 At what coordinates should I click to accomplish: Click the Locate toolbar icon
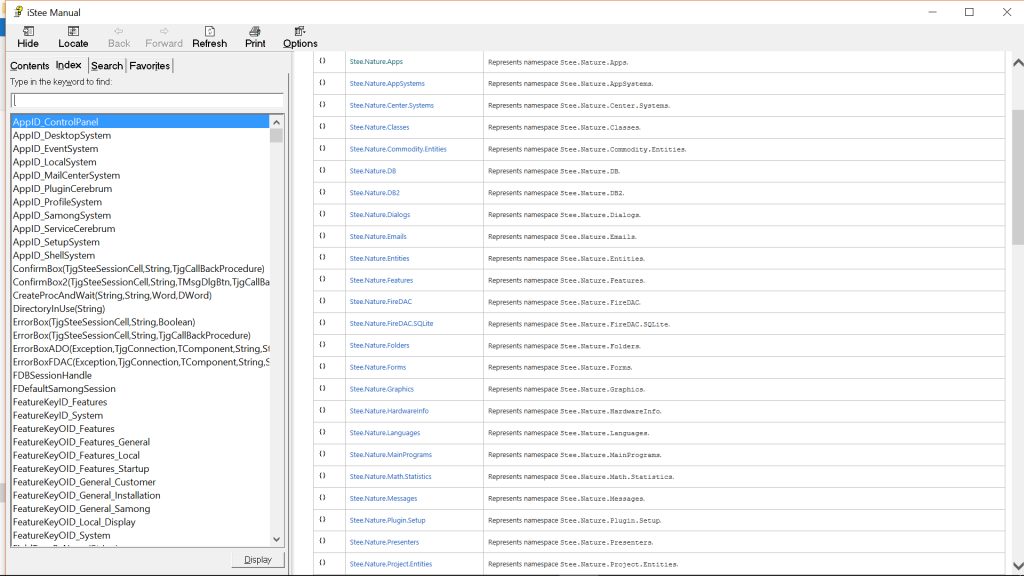click(73, 32)
